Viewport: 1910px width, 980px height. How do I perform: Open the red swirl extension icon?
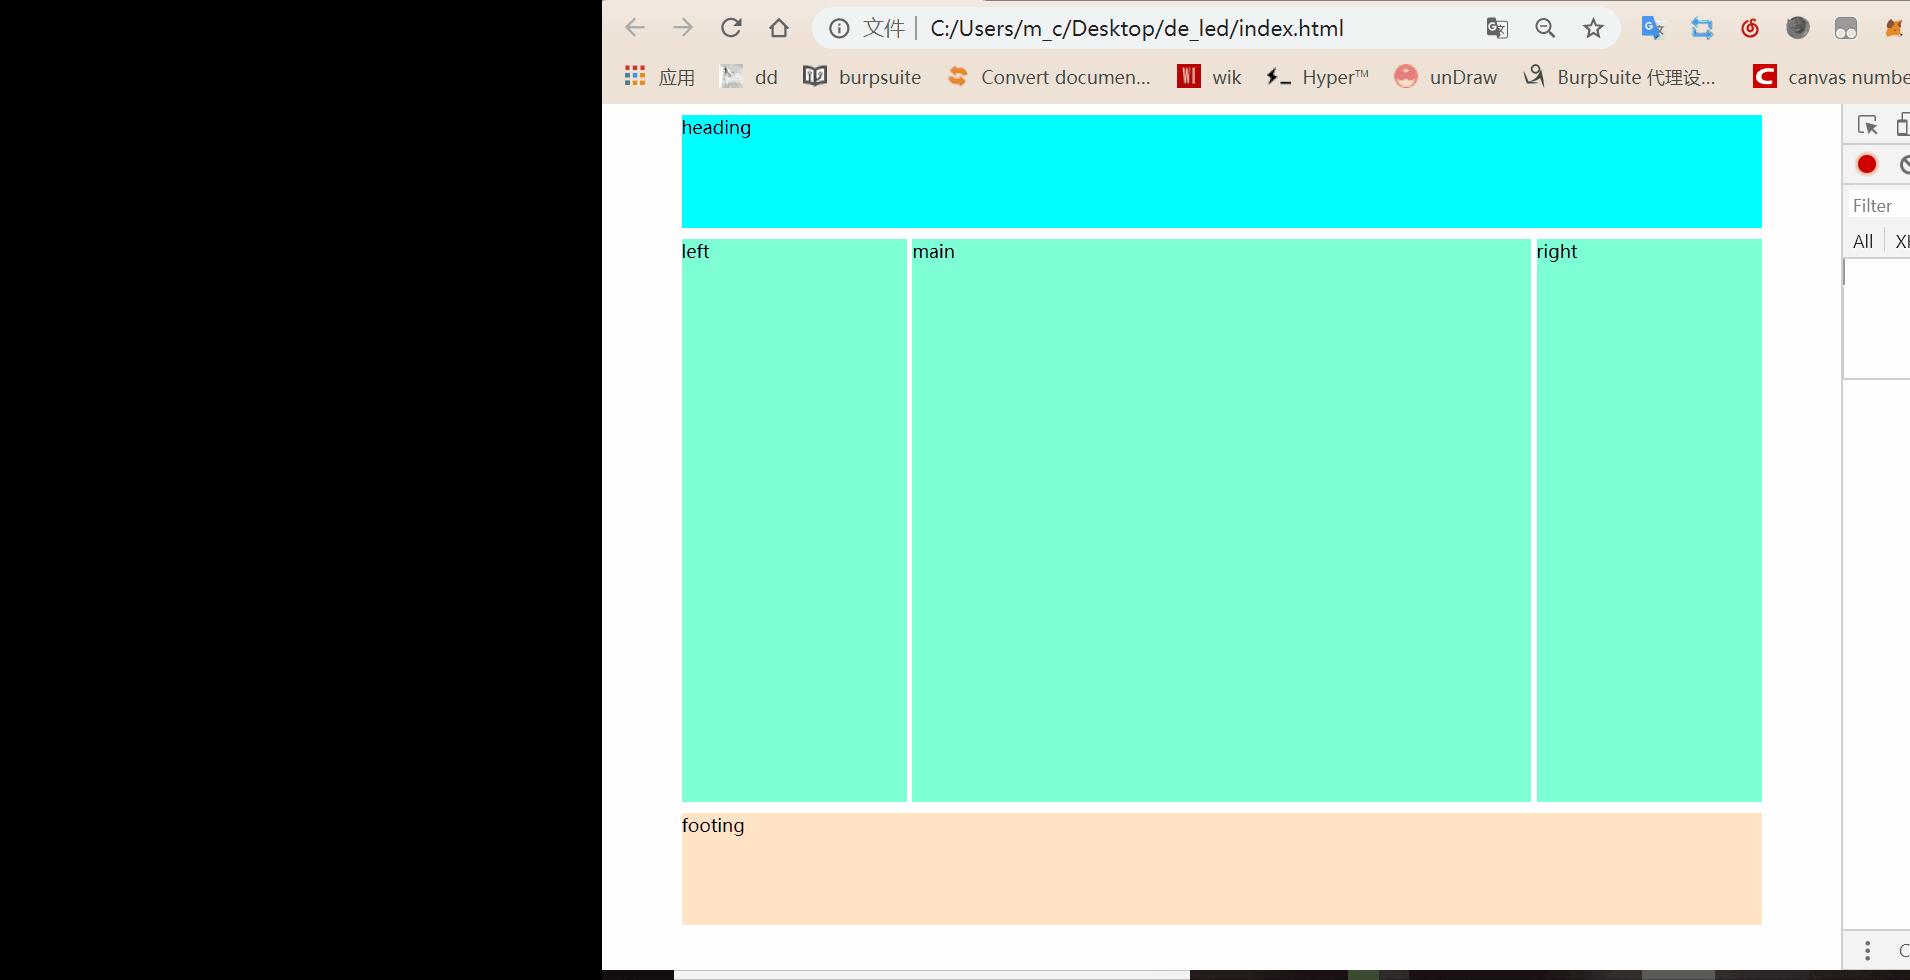pyautogui.click(x=1749, y=28)
